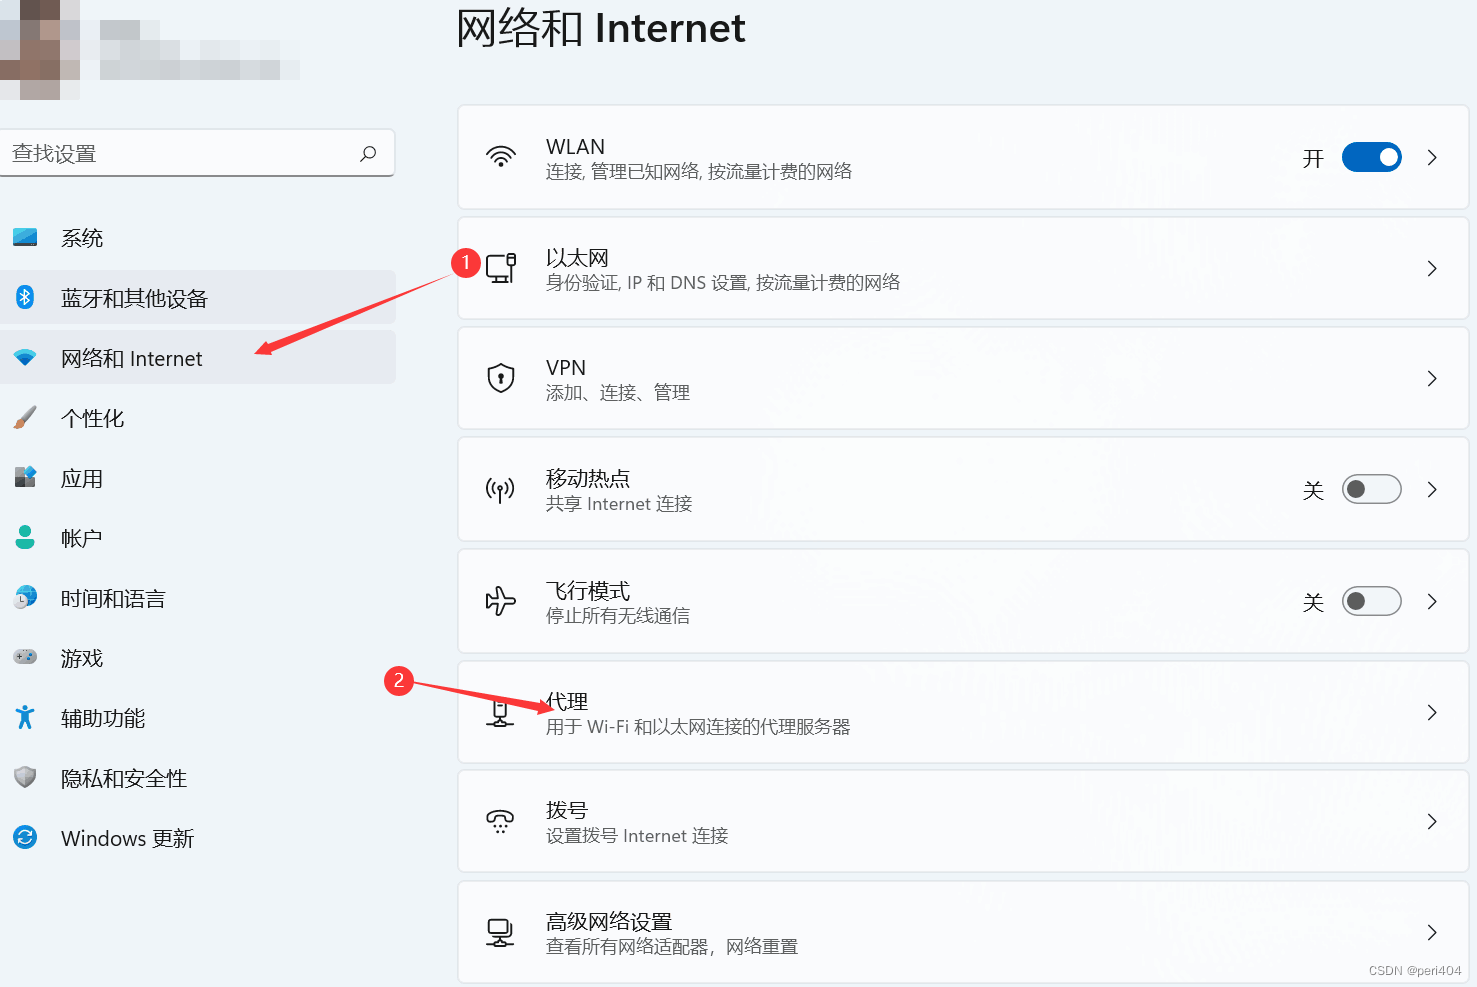Open 蓝牙和其他设备 in the sidebar
The width and height of the screenshot is (1477, 987).
pos(198,297)
